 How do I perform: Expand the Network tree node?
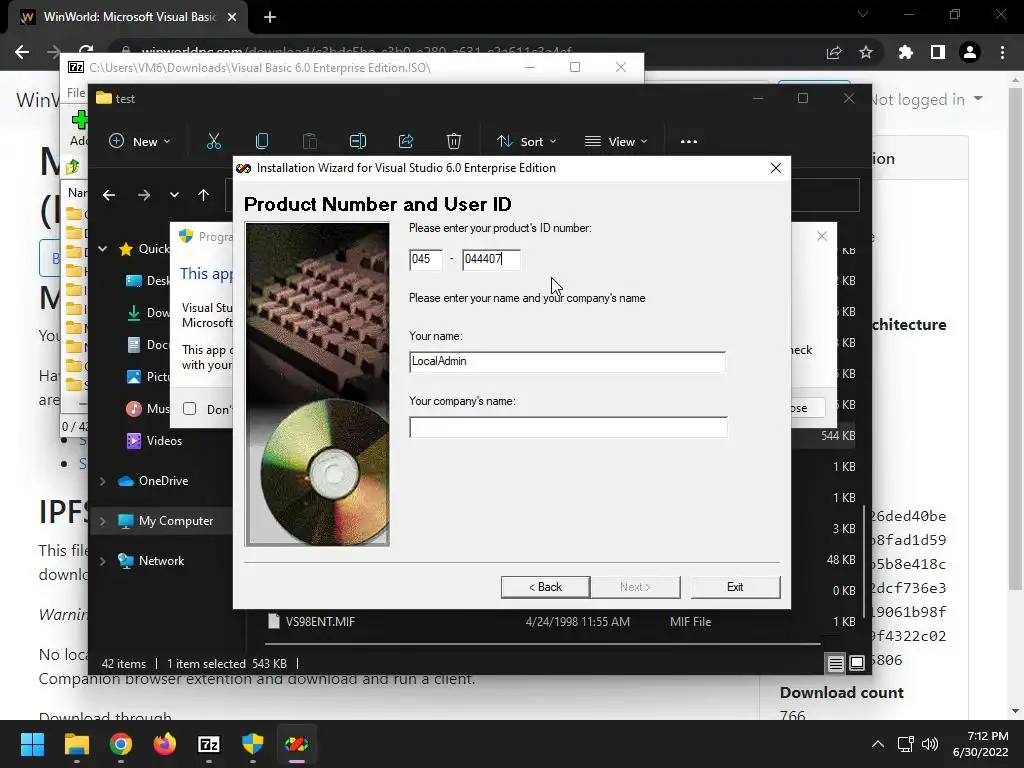coord(103,561)
